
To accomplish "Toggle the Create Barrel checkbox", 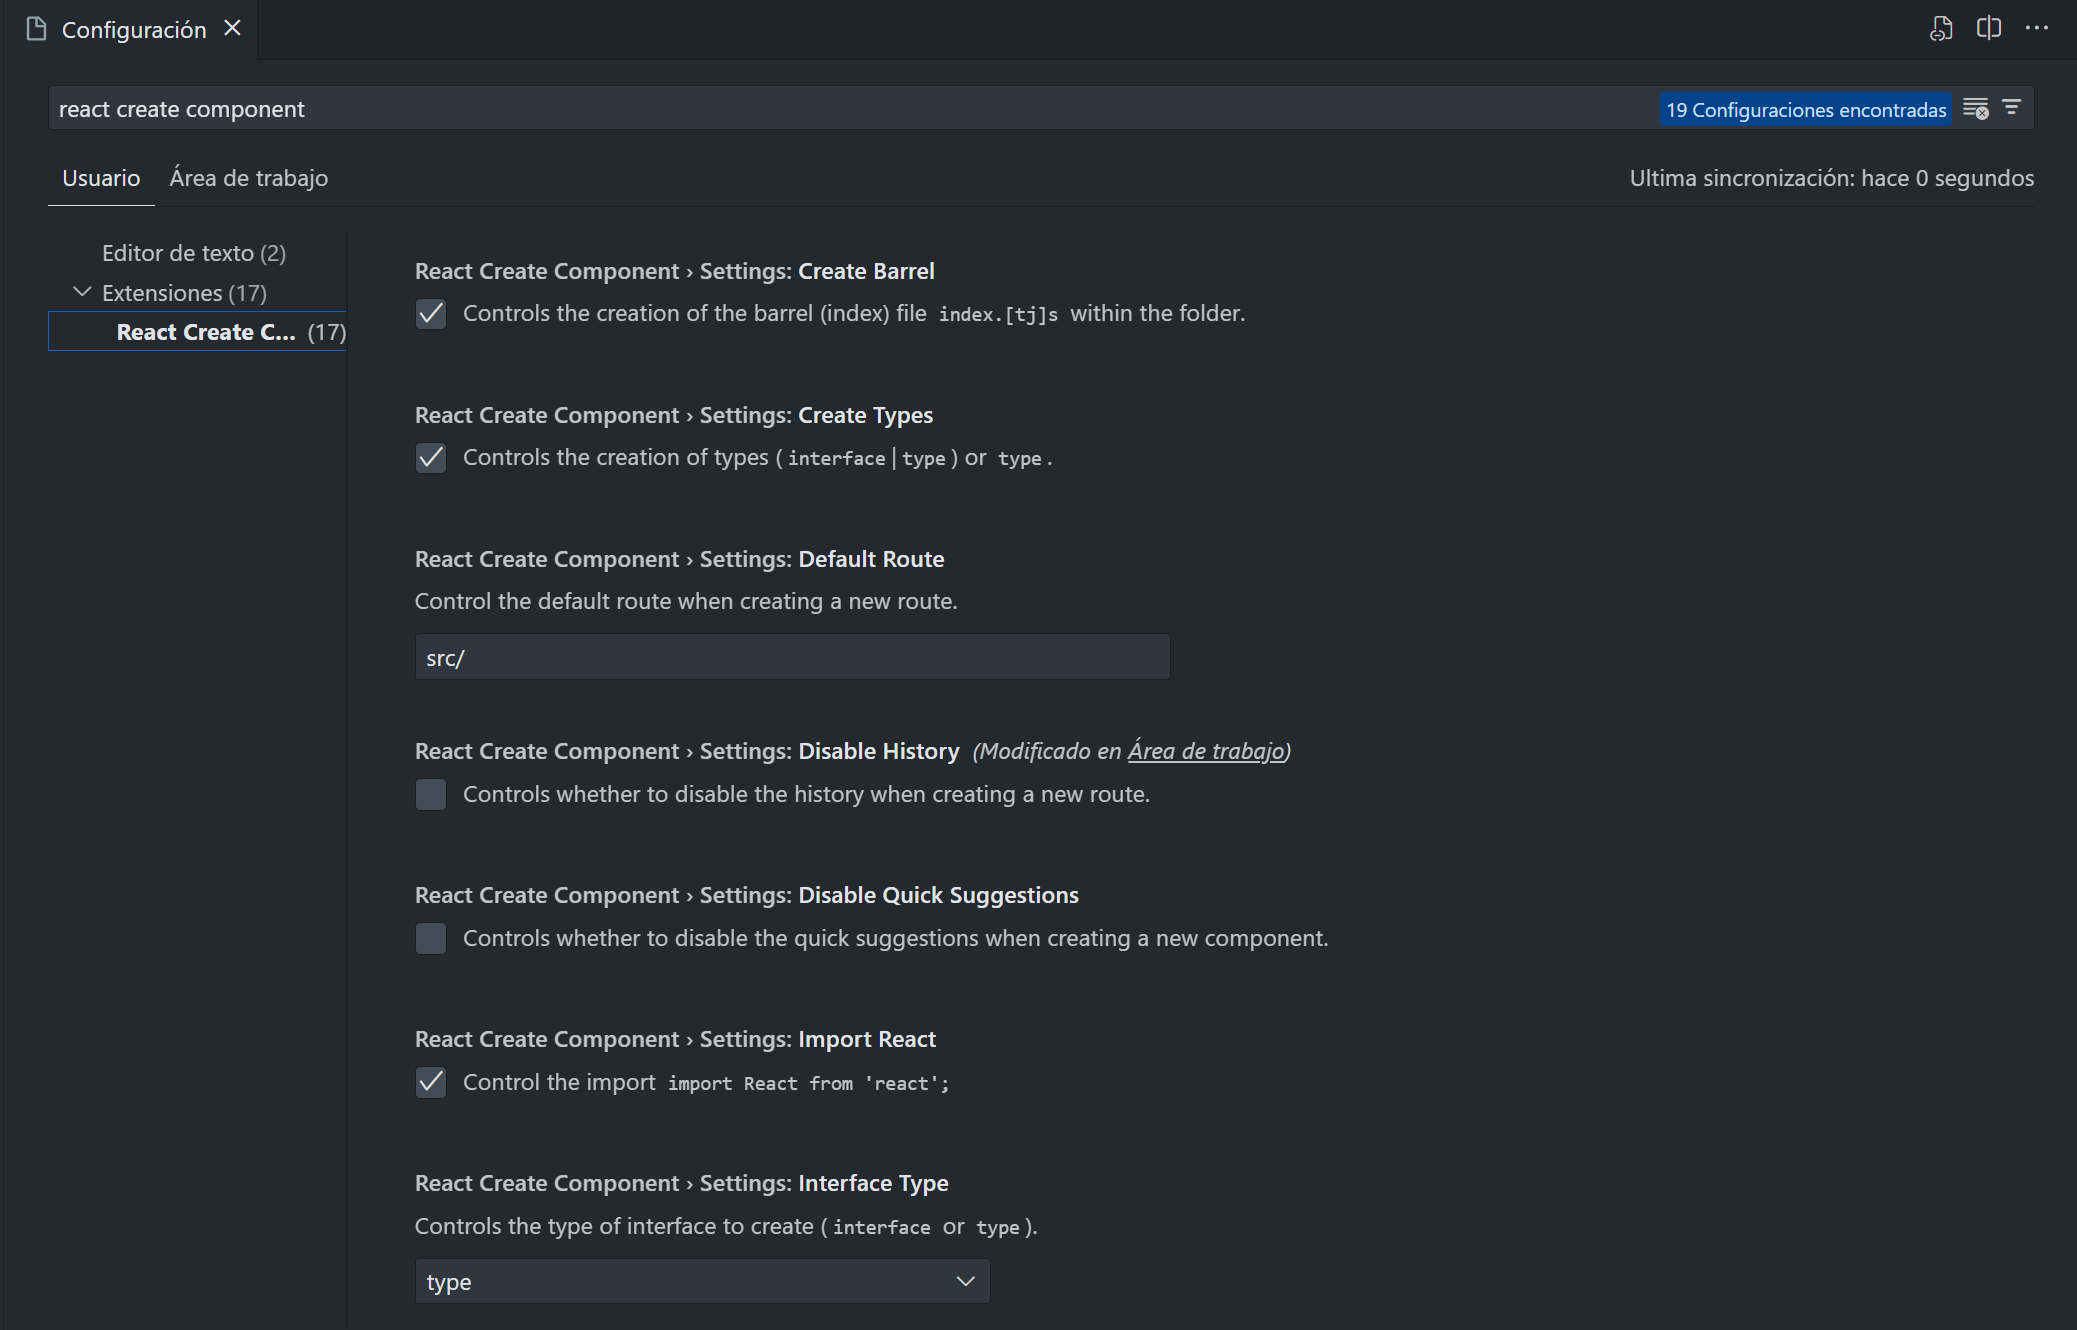I will point(431,314).
